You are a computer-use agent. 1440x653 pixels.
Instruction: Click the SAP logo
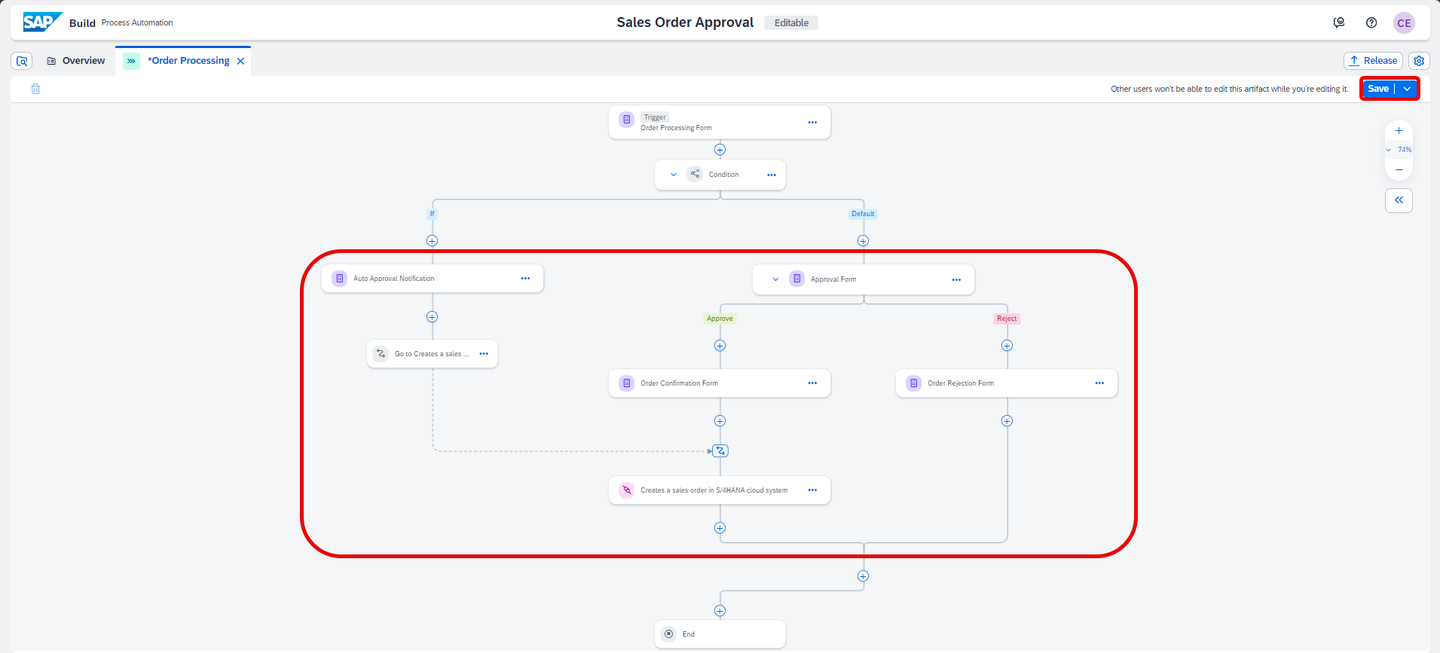[x=43, y=22]
